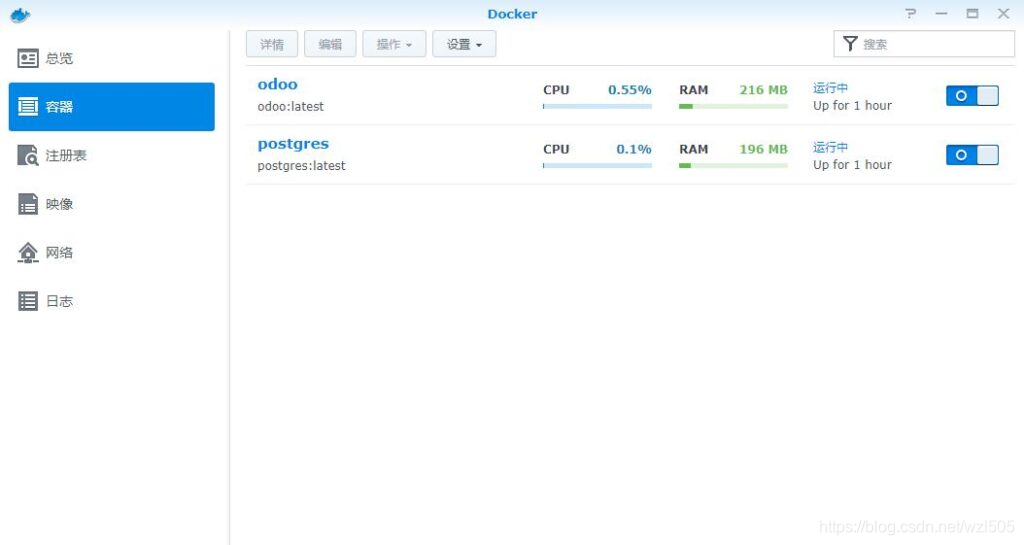Click the 0.1% CPU value
The height and width of the screenshot is (545, 1024).
click(x=633, y=149)
